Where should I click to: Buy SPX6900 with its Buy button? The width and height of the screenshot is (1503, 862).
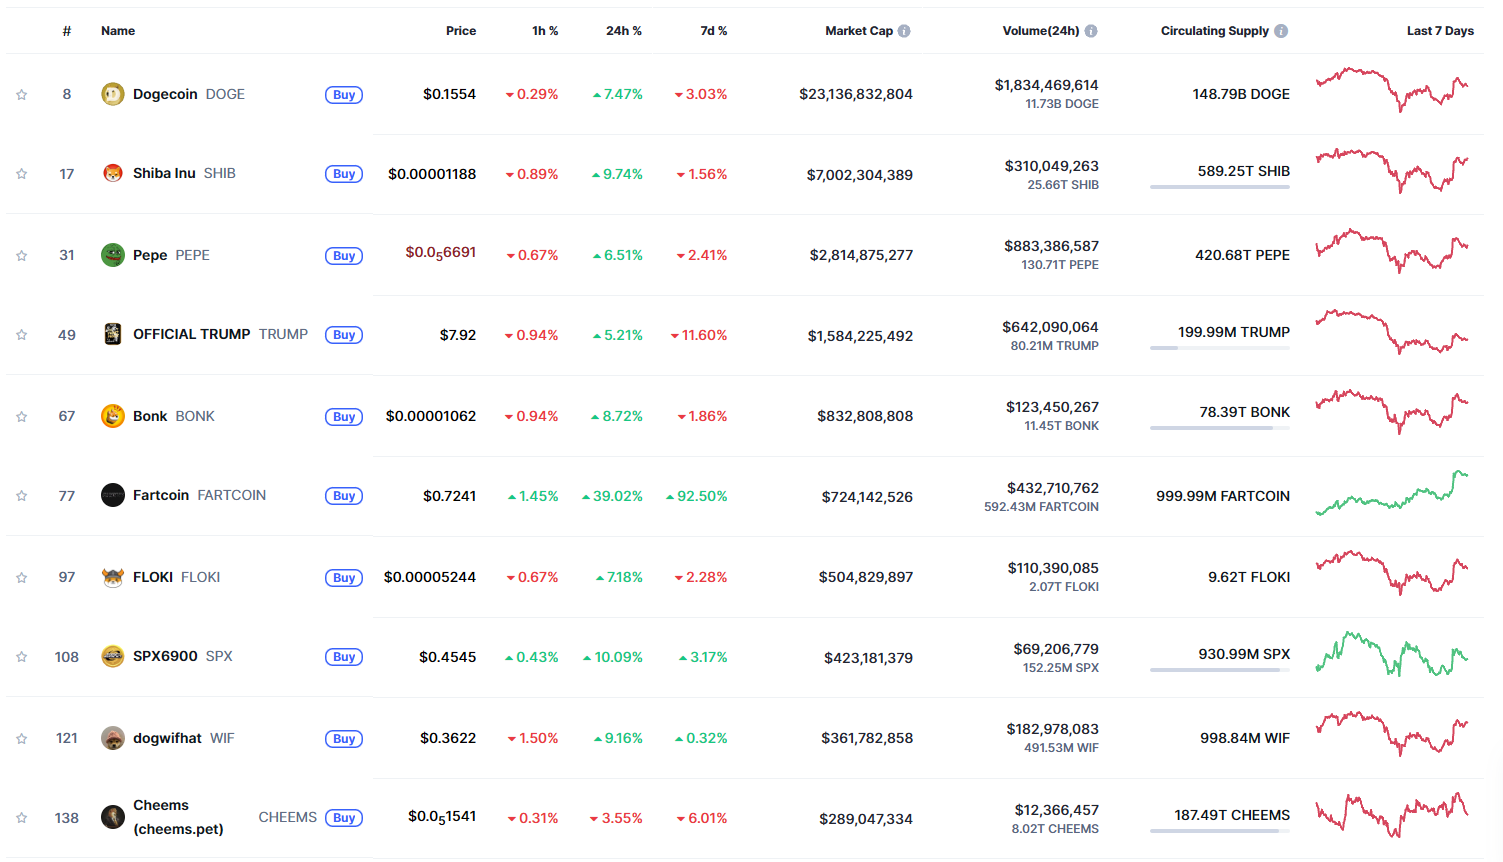[x=344, y=657]
